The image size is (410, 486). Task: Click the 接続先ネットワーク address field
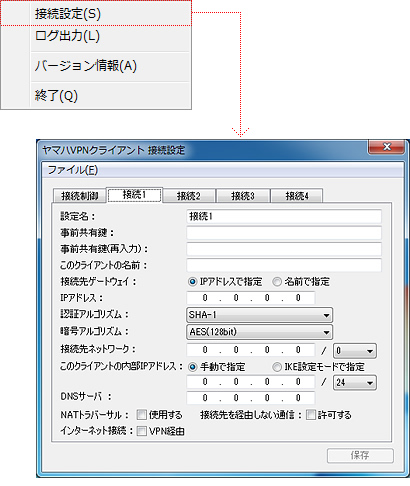click(251, 350)
